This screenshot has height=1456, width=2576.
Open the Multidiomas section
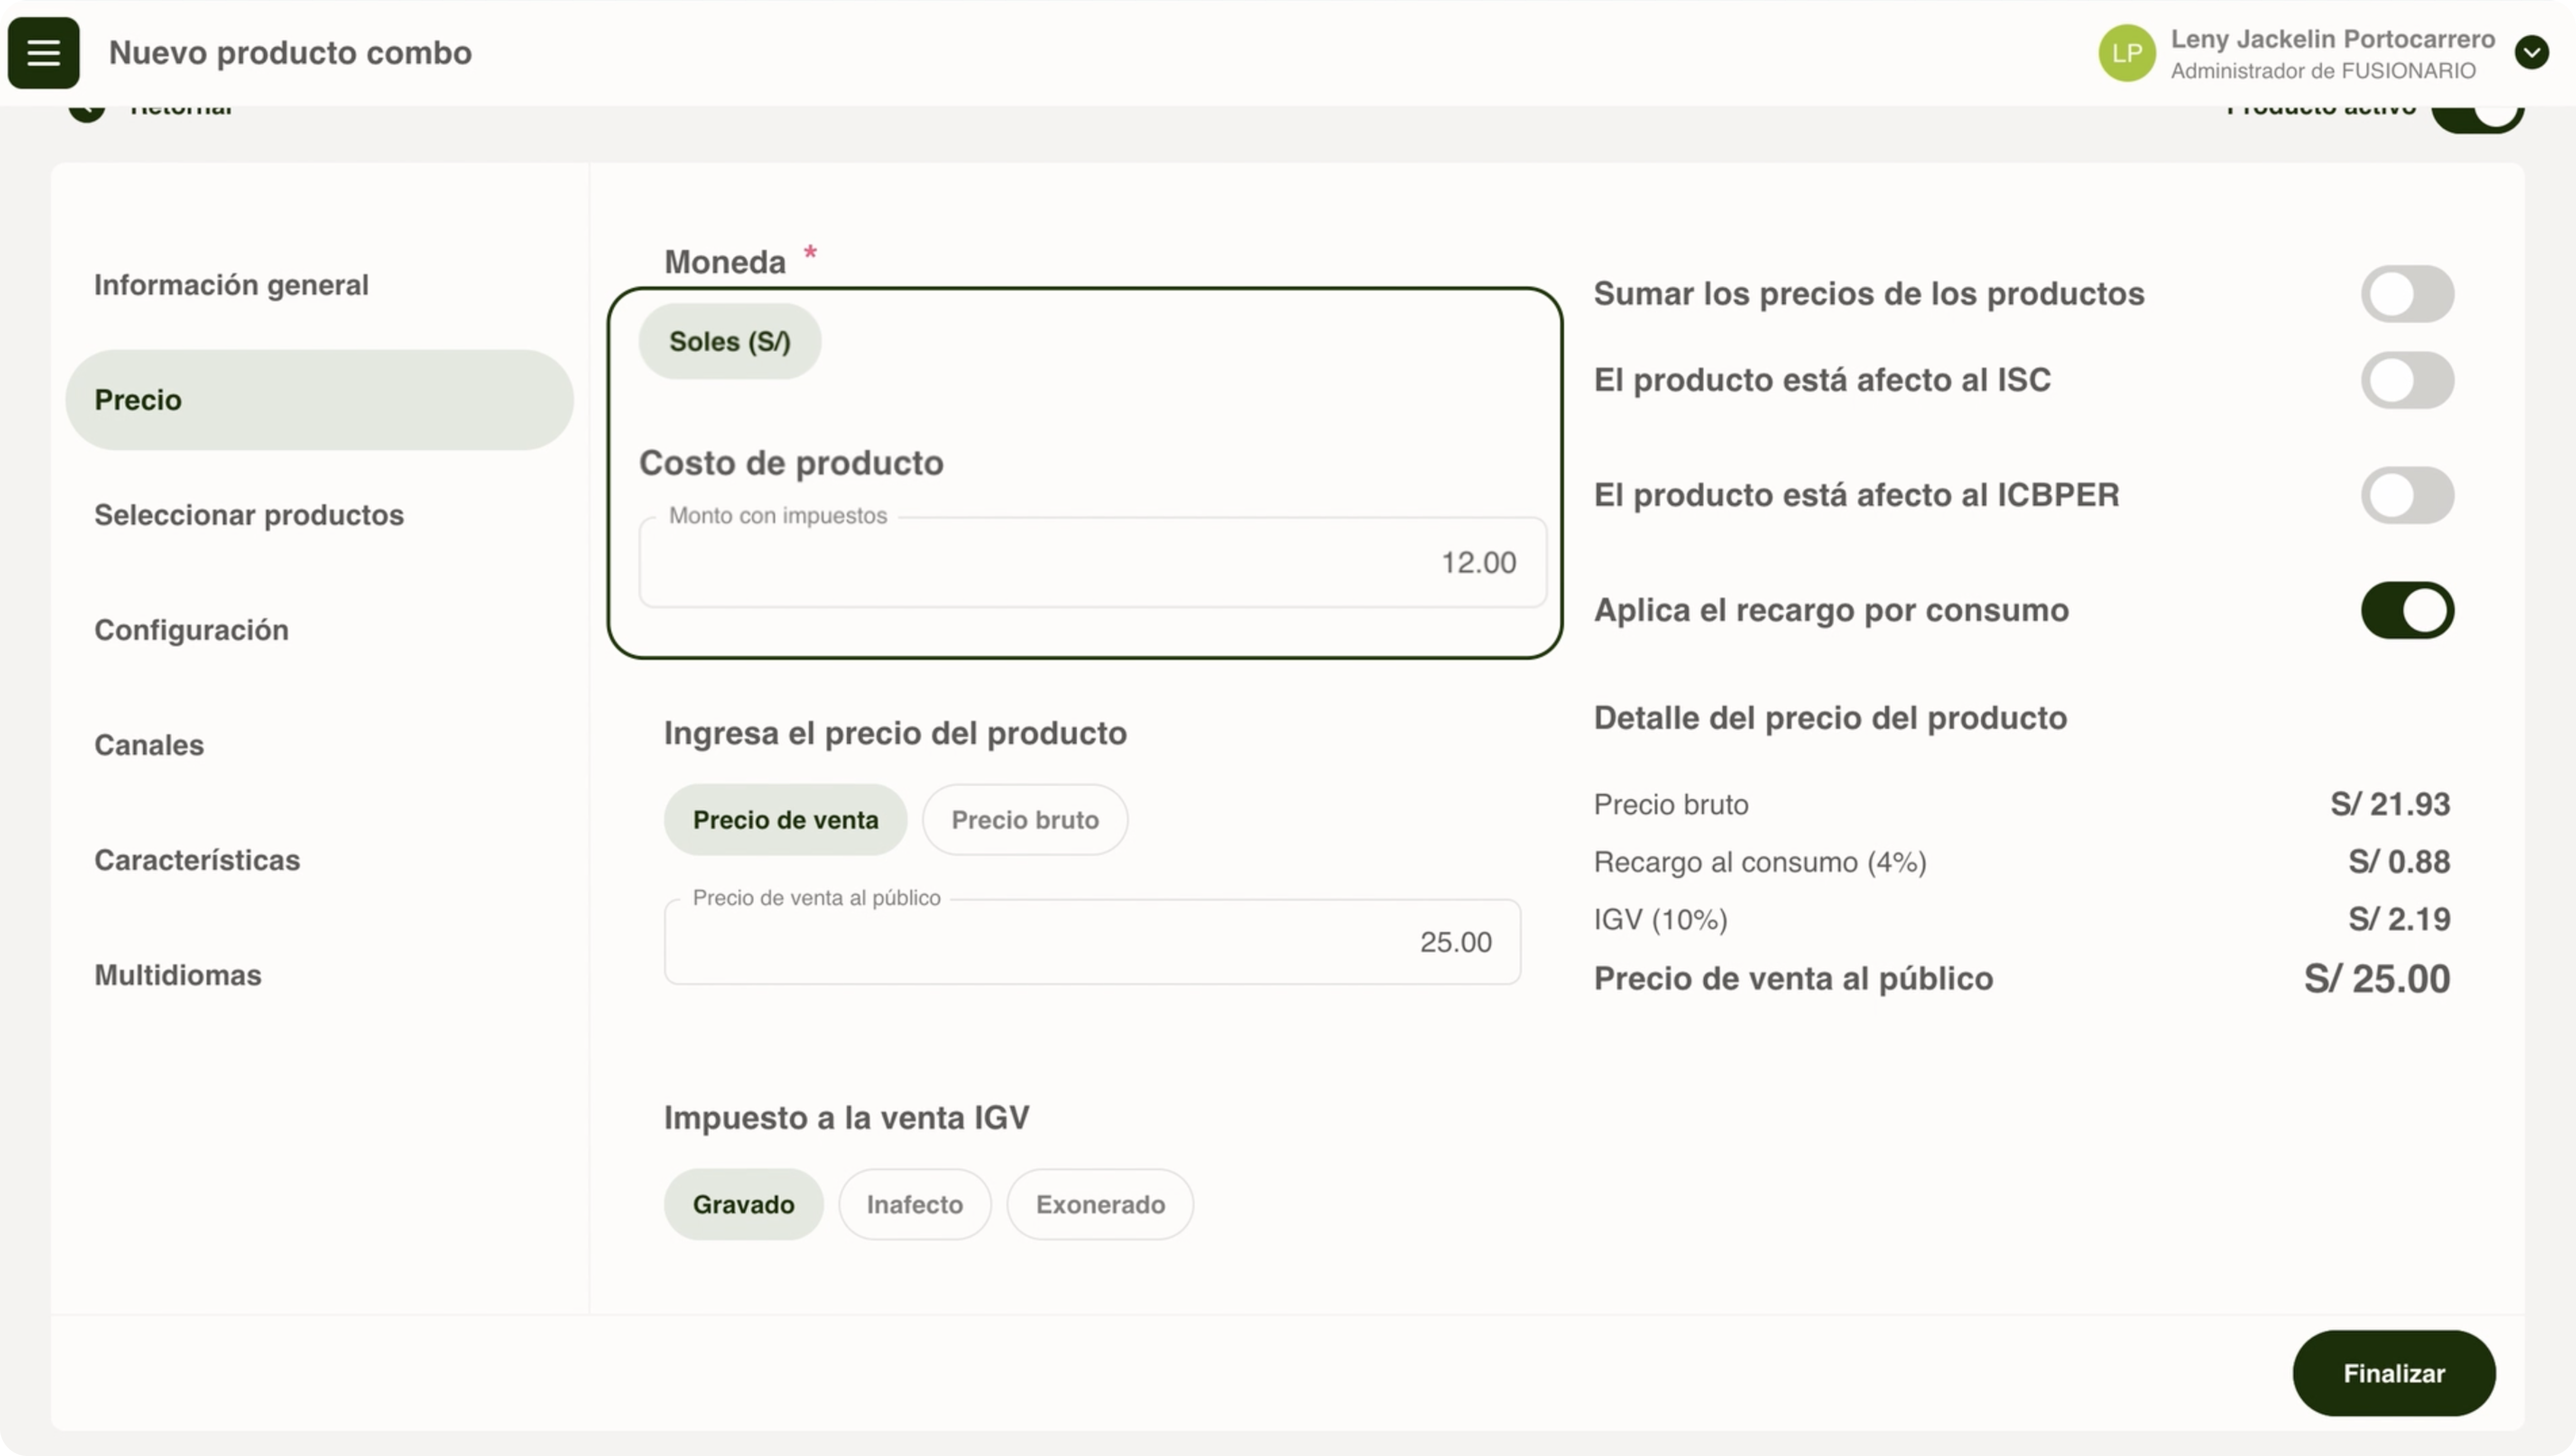pos(178,975)
